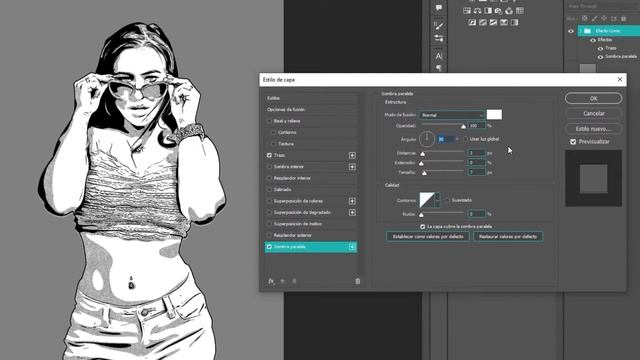Click the Cancelar button
Viewport: 640px width, 360px height.
click(x=593, y=113)
